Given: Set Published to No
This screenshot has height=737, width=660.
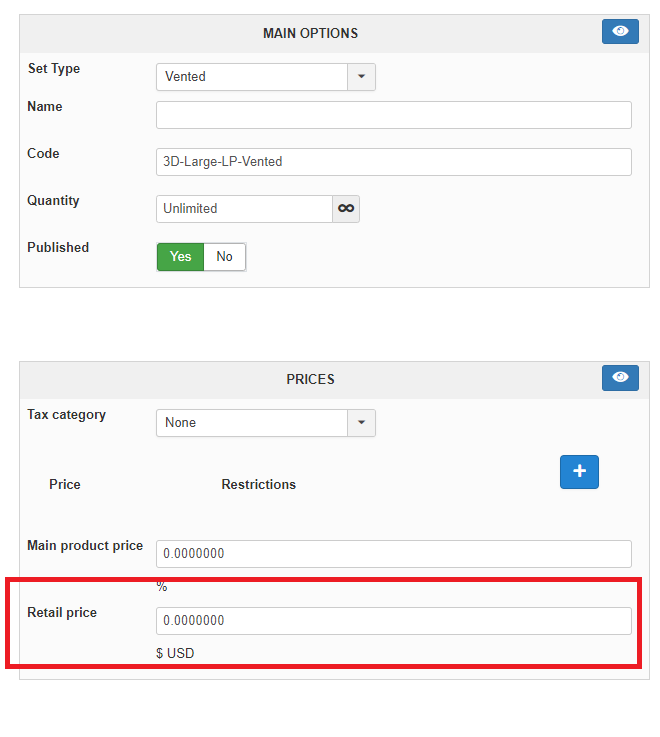Looking at the screenshot, I should click(224, 257).
